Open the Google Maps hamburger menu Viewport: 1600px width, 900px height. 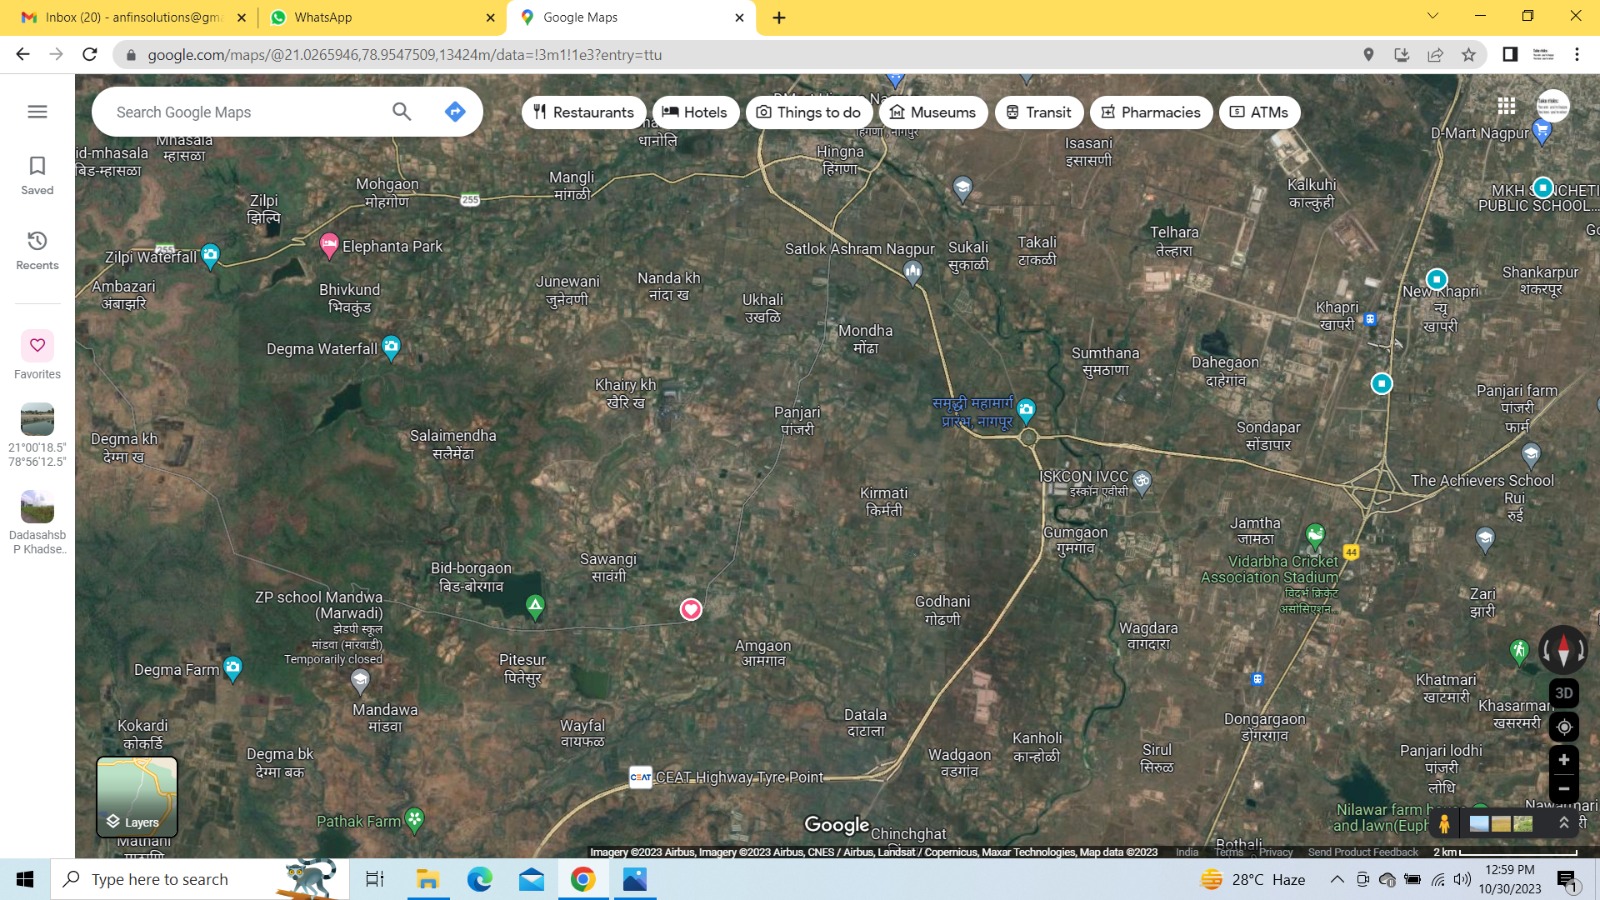point(37,112)
